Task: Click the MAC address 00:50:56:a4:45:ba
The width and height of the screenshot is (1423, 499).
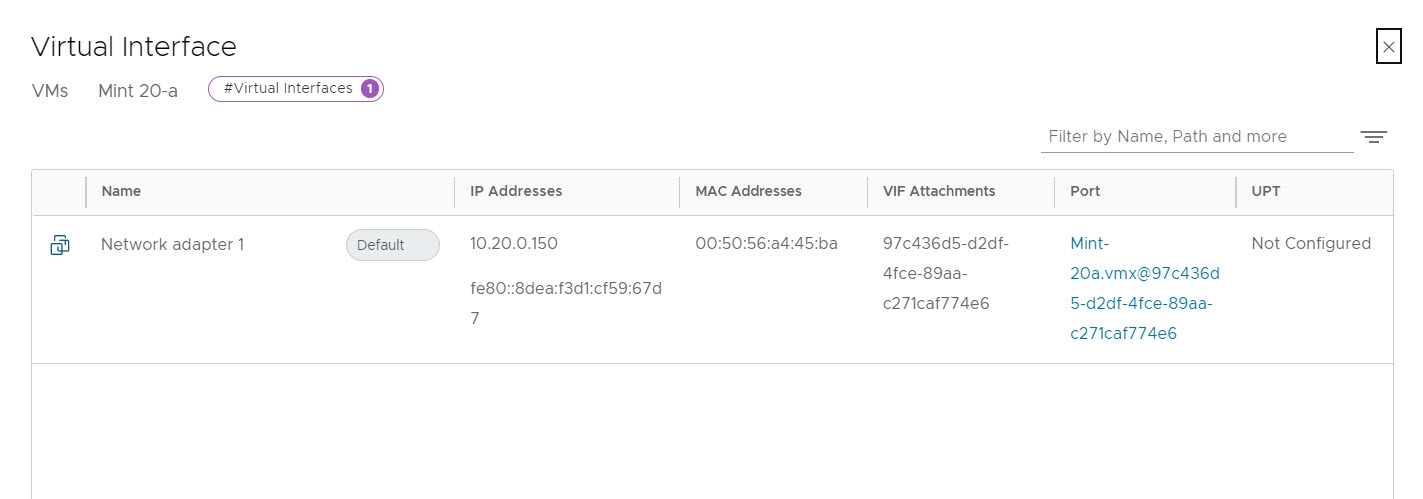Action: [766, 243]
